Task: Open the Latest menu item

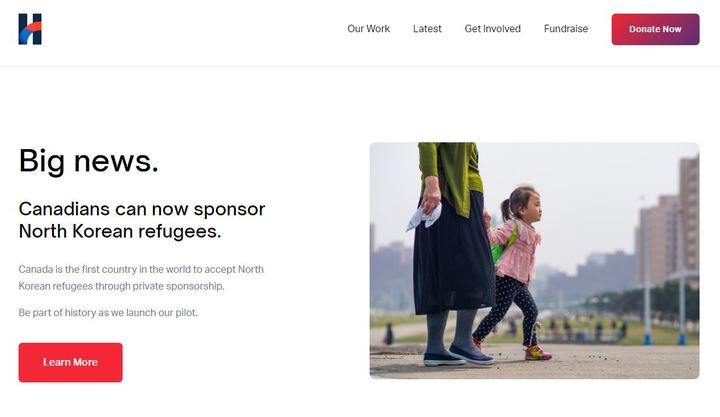Action: pyautogui.click(x=427, y=29)
